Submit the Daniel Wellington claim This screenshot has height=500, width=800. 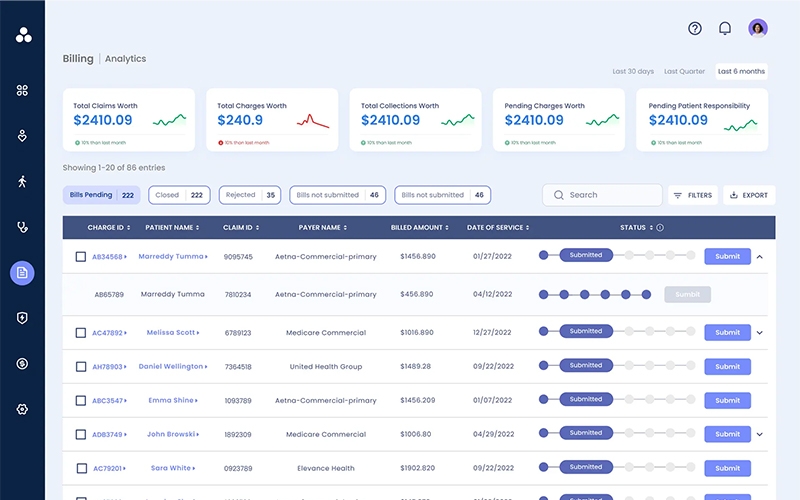tap(727, 367)
